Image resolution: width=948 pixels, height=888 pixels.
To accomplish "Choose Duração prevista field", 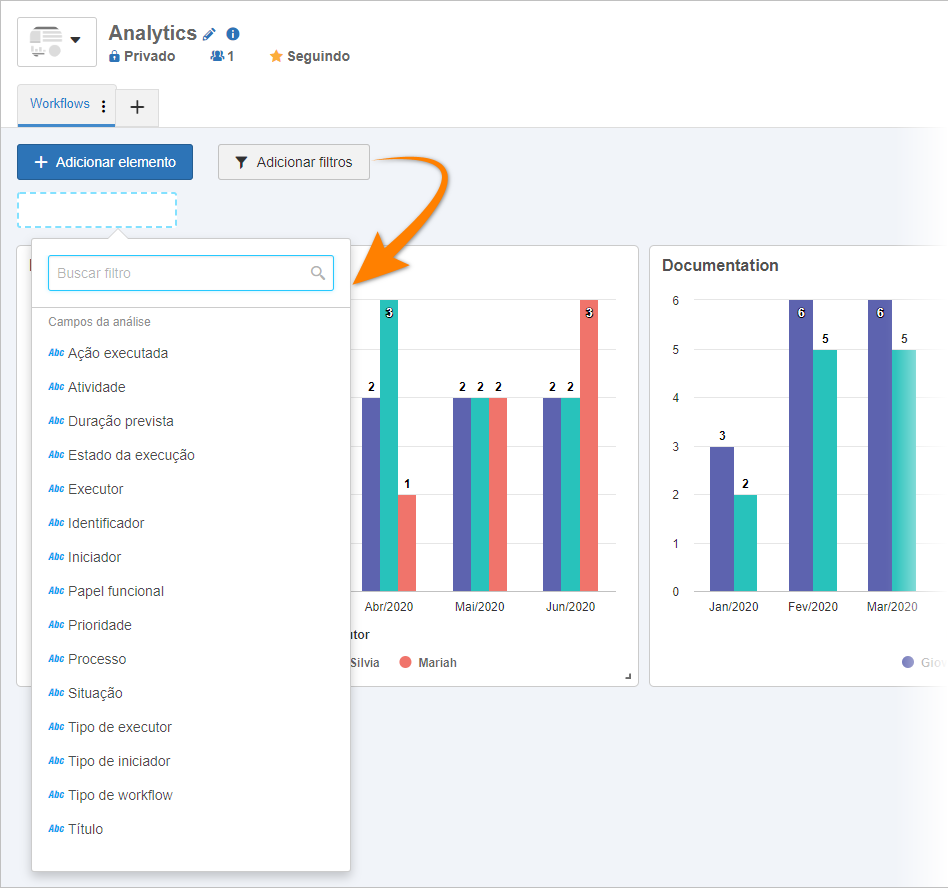I will tap(190, 421).
